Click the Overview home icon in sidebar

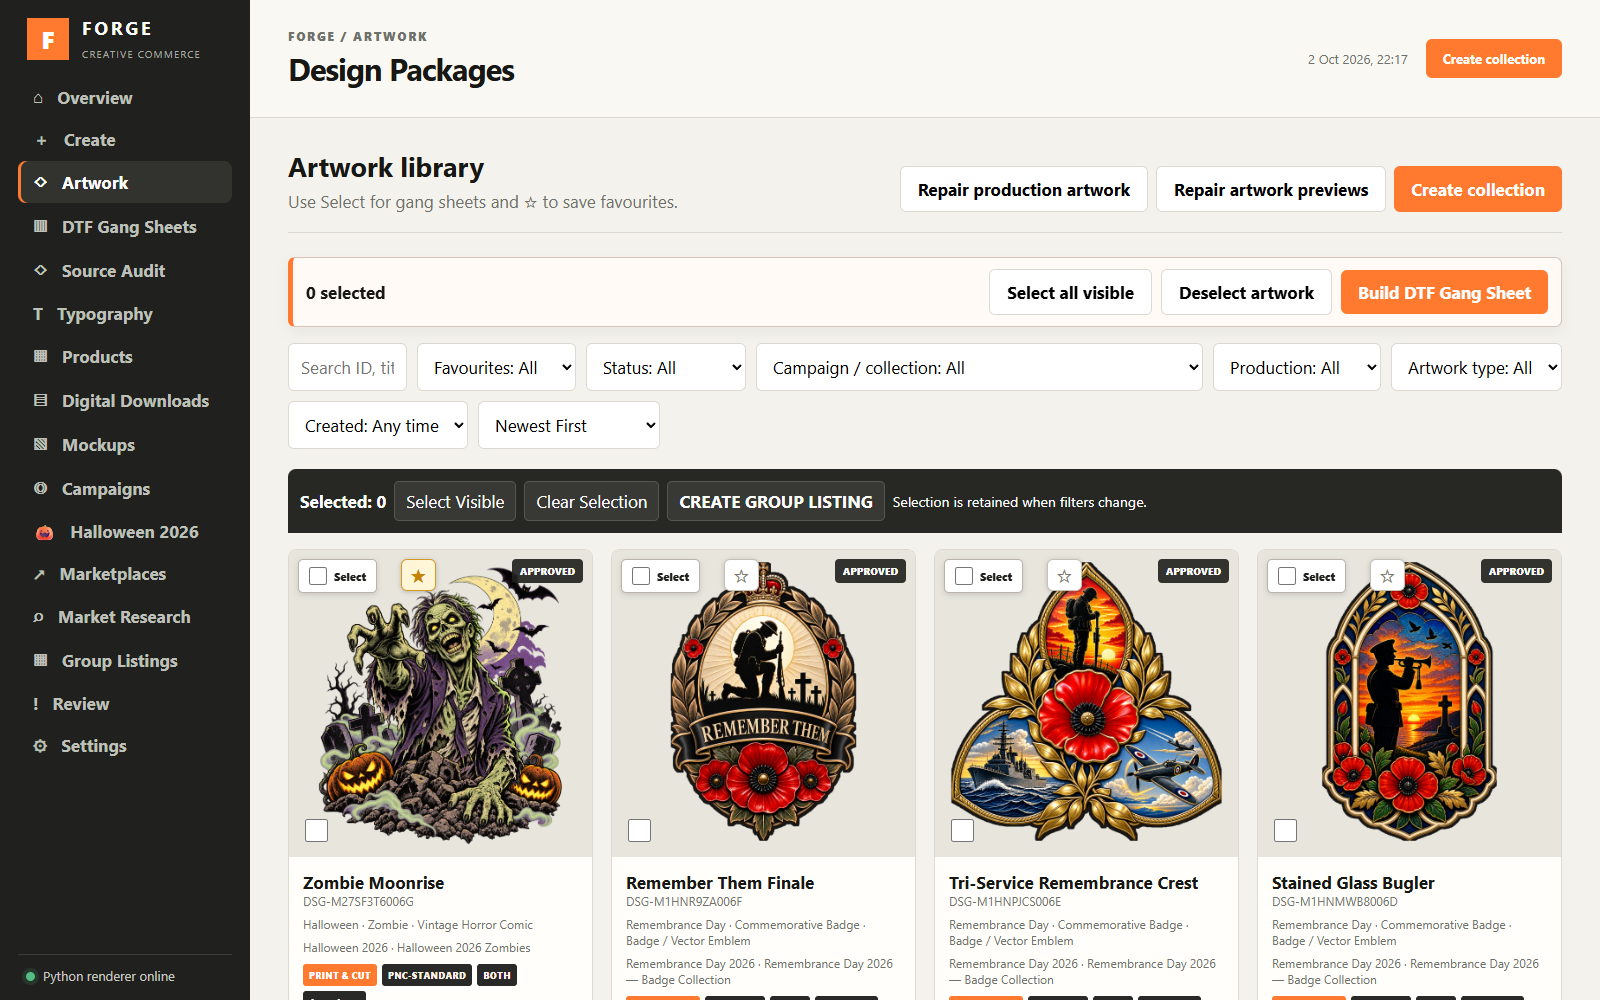point(38,98)
